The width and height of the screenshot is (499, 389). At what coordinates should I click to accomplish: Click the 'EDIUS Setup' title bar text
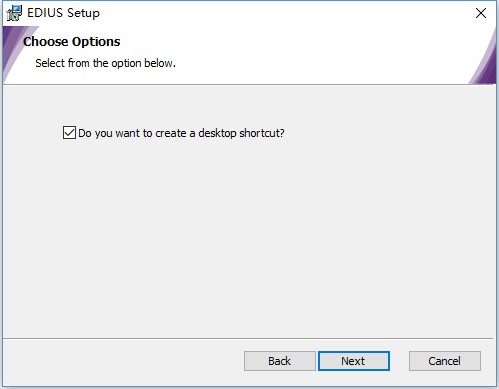63,13
